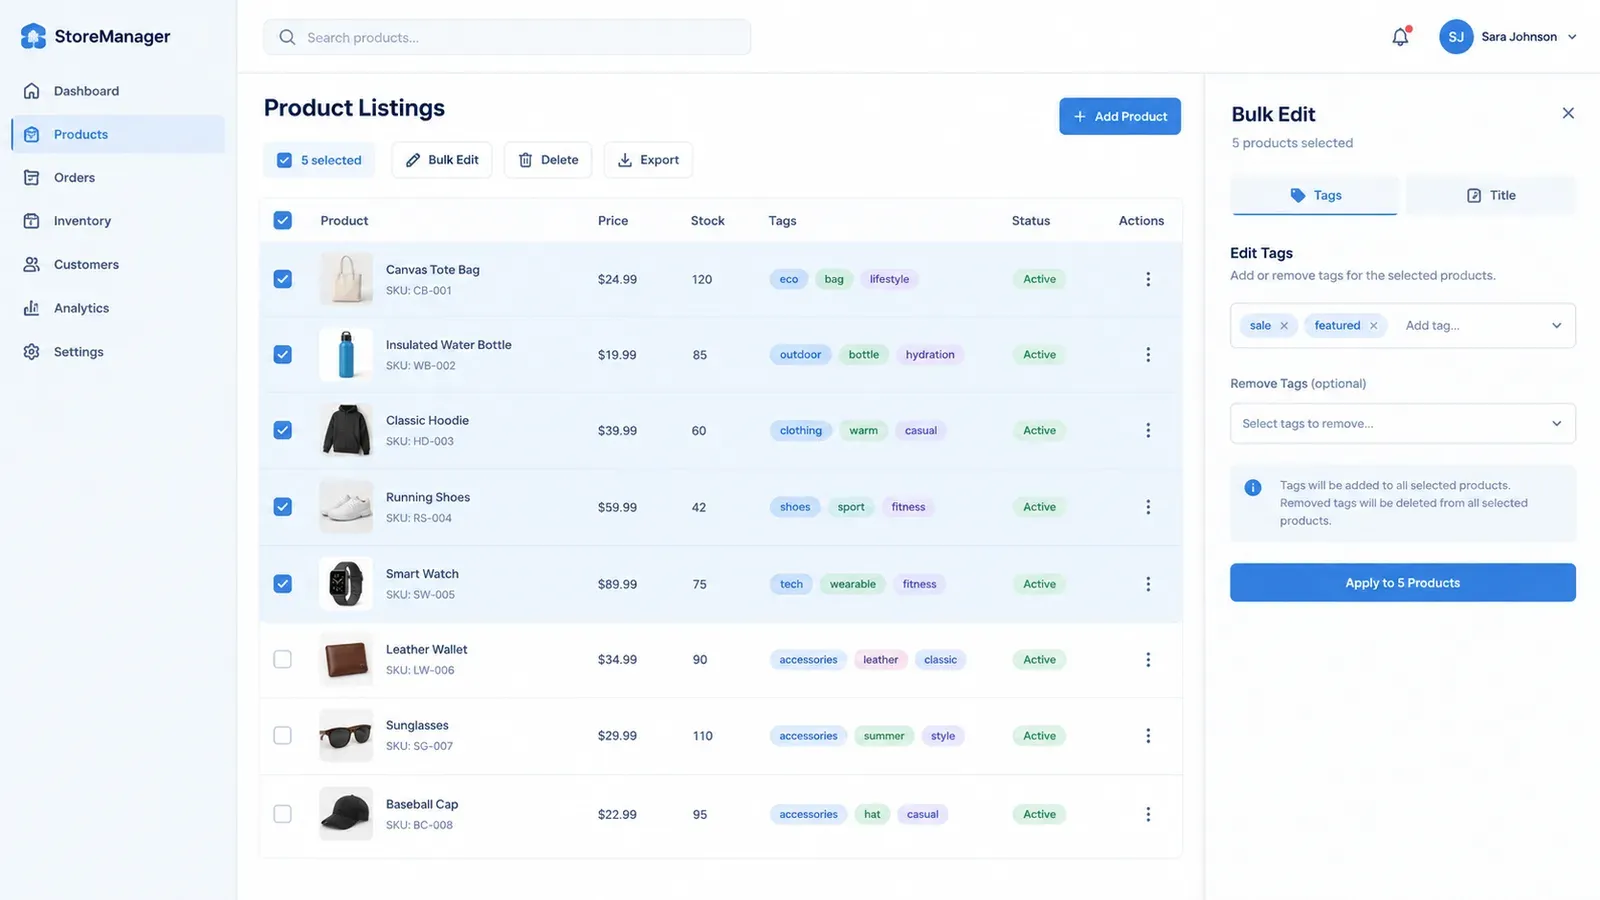Open Analytics in the sidebar
This screenshot has width=1600, height=900.
118,308
